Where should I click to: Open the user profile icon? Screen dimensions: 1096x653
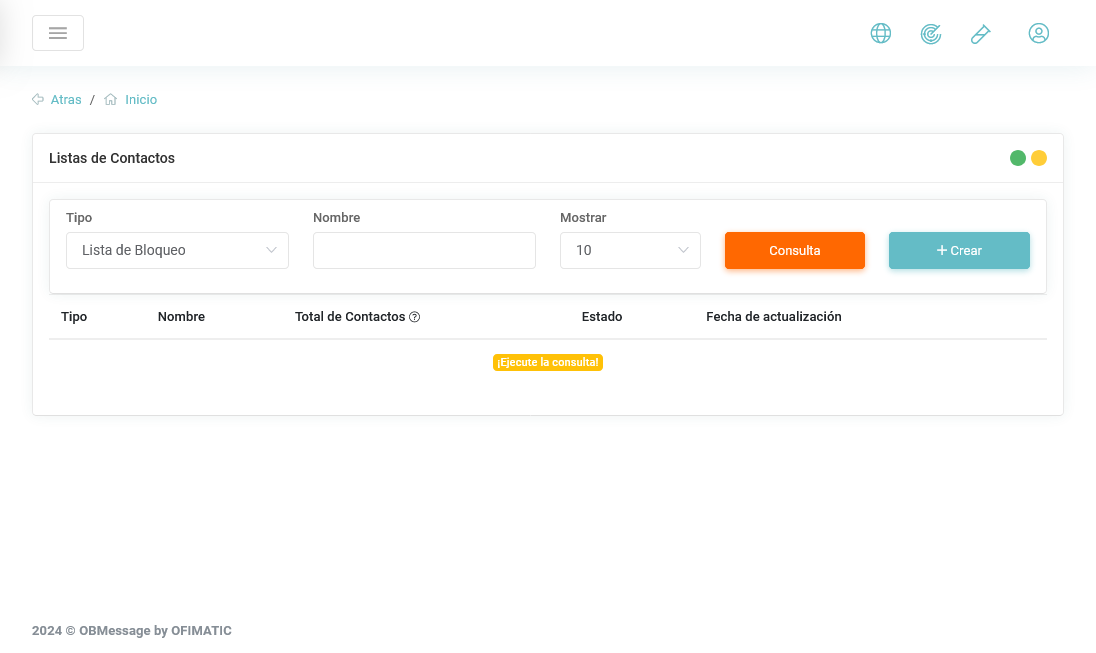[1039, 33]
